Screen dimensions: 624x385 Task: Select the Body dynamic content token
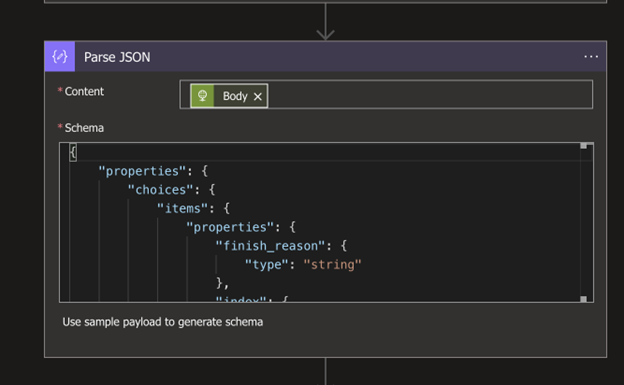(x=229, y=96)
